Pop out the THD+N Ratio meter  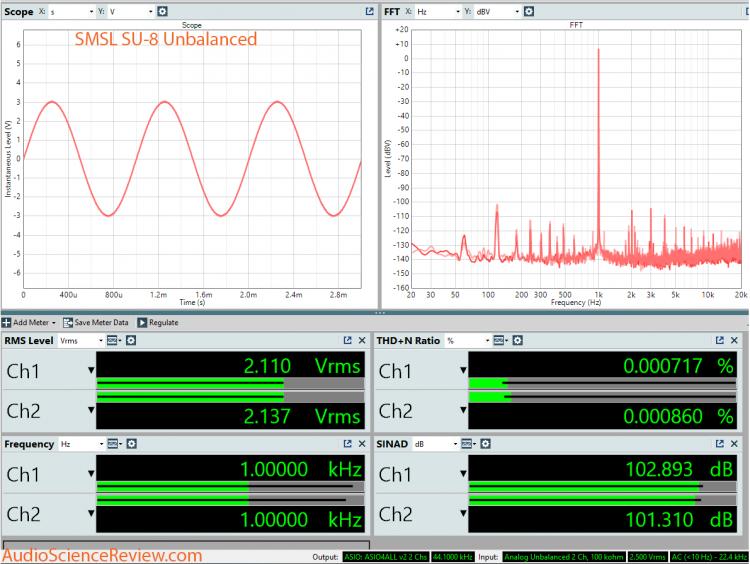coord(719,341)
